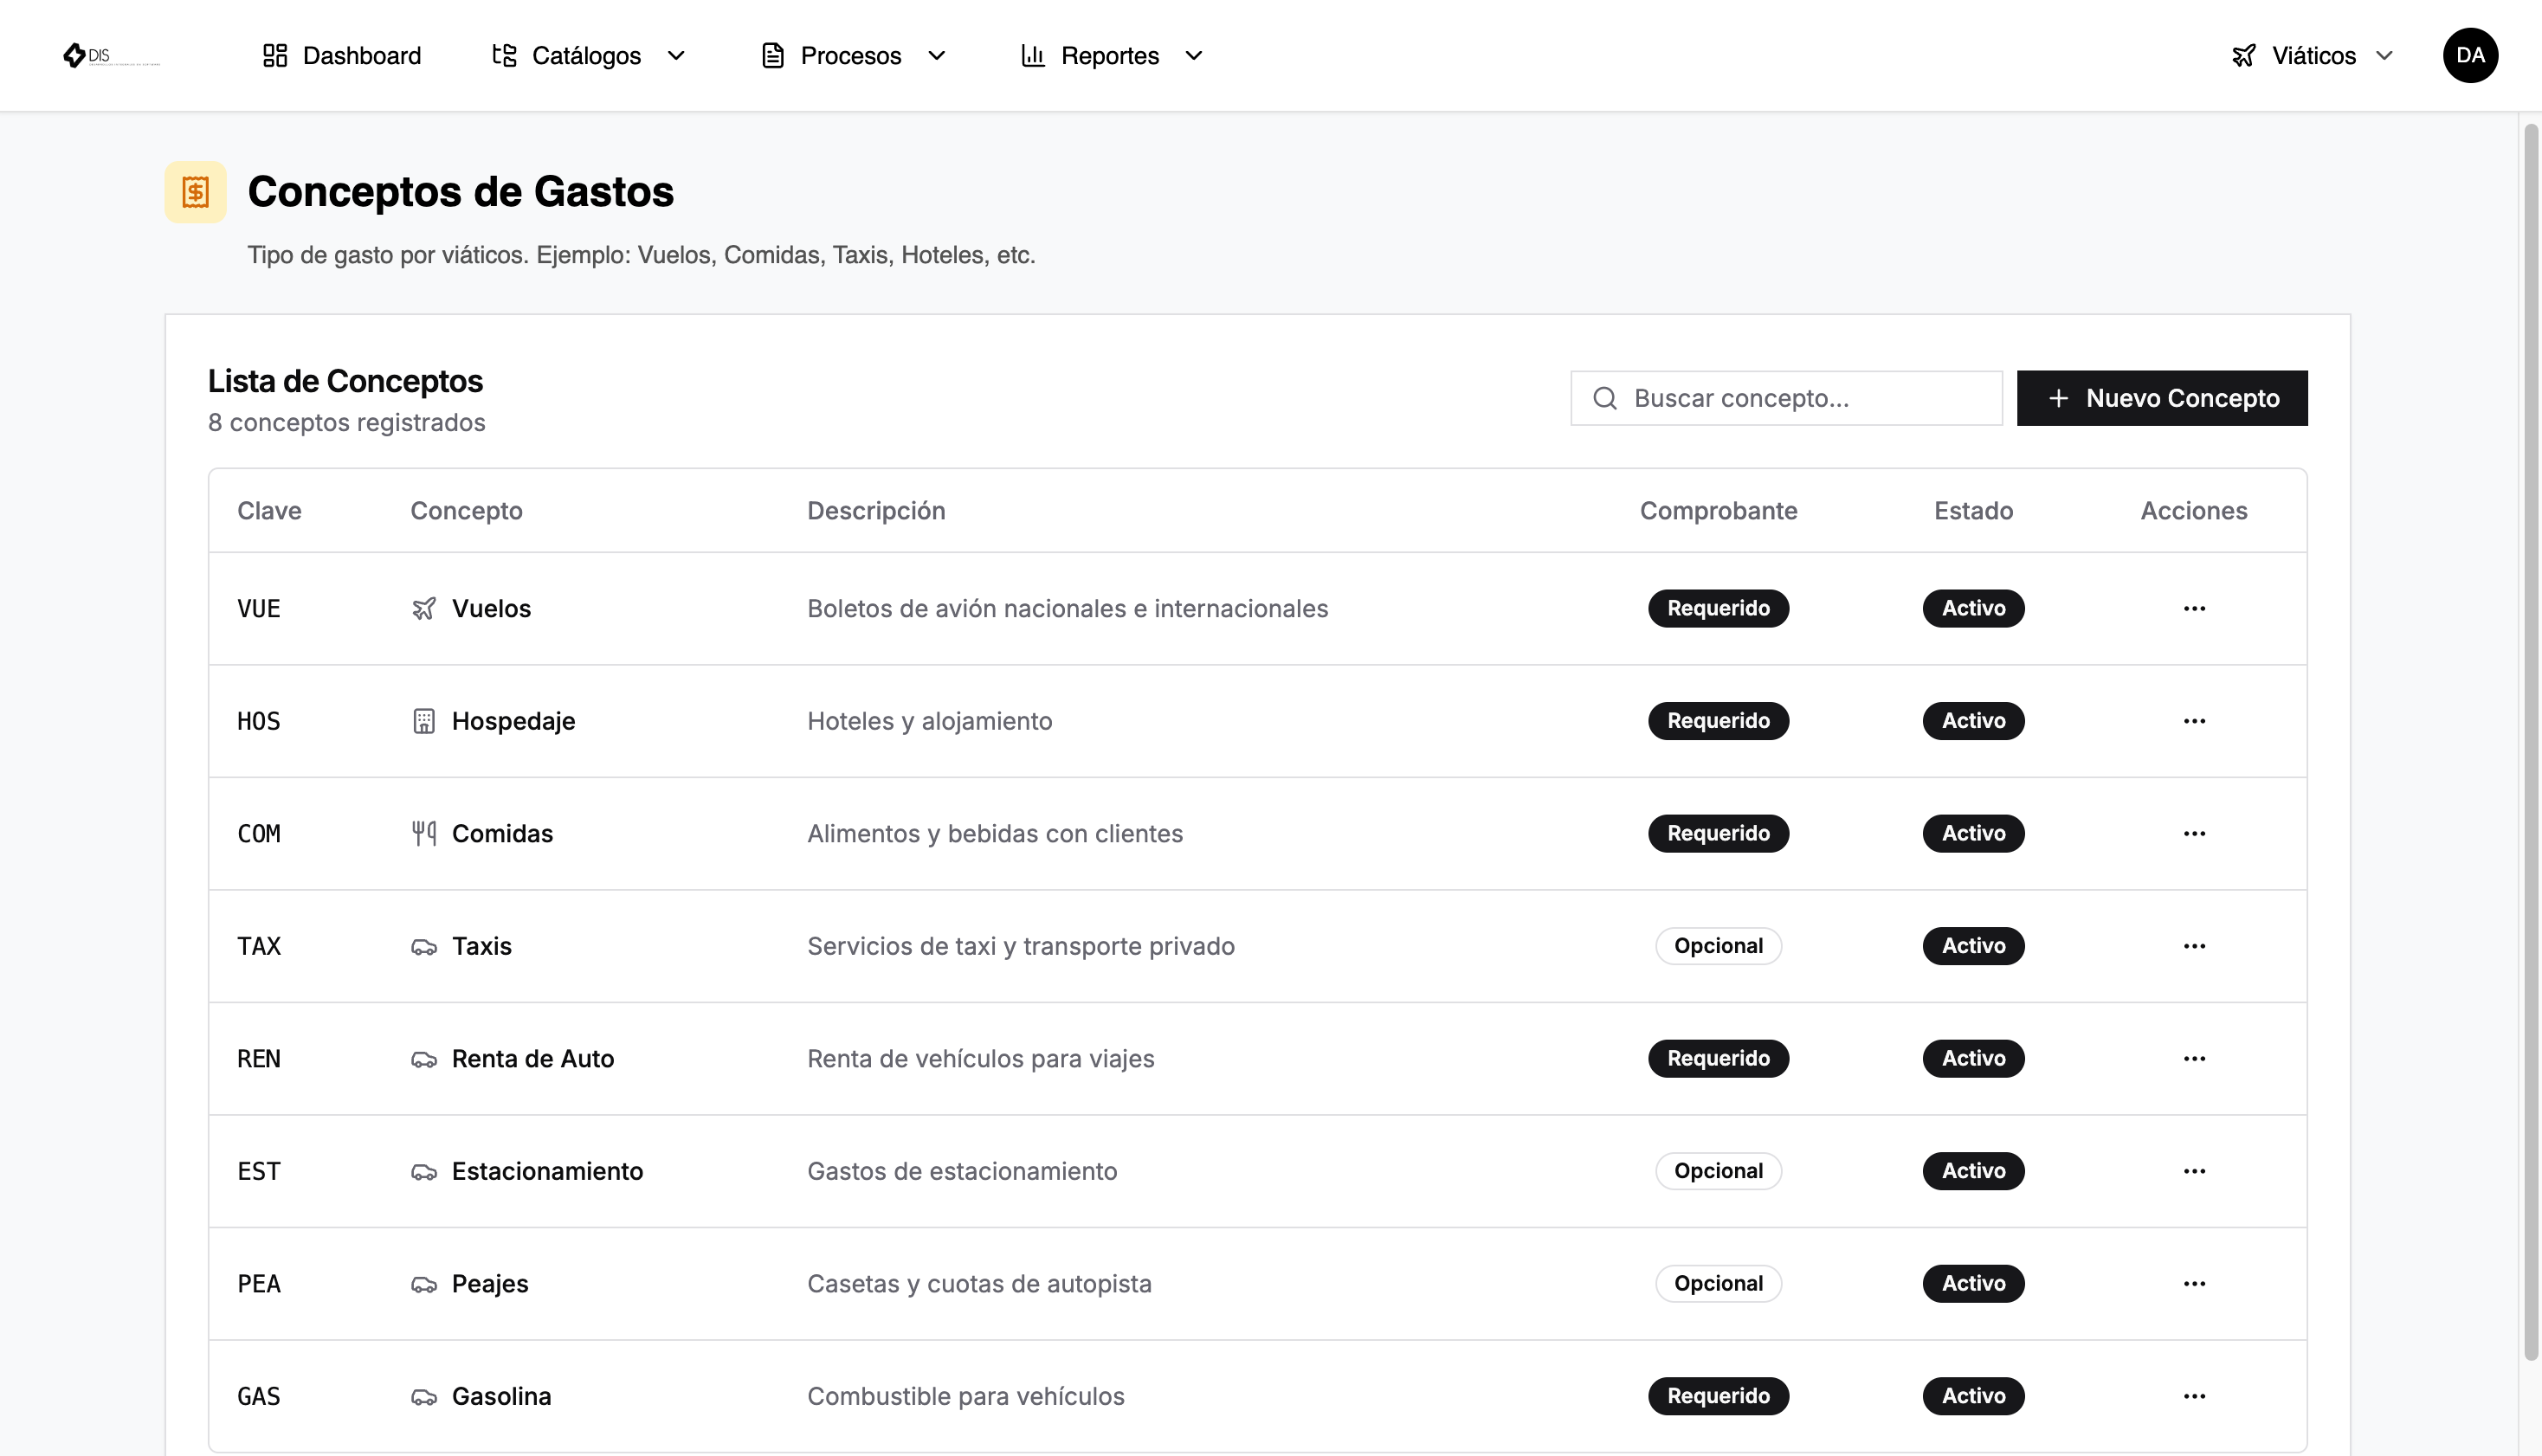This screenshot has height=1456, width=2542.
Task: Click 'Alimentos y bebidas con clientes' description
Action: [995, 833]
